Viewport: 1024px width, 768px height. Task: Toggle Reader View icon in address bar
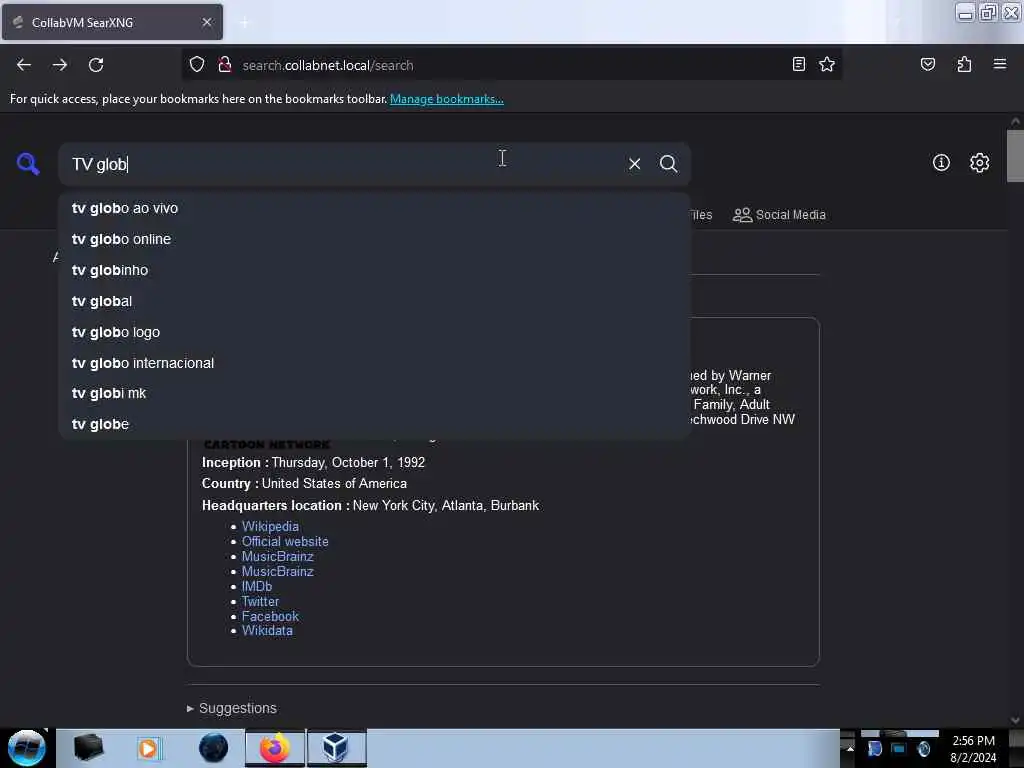point(798,65)
